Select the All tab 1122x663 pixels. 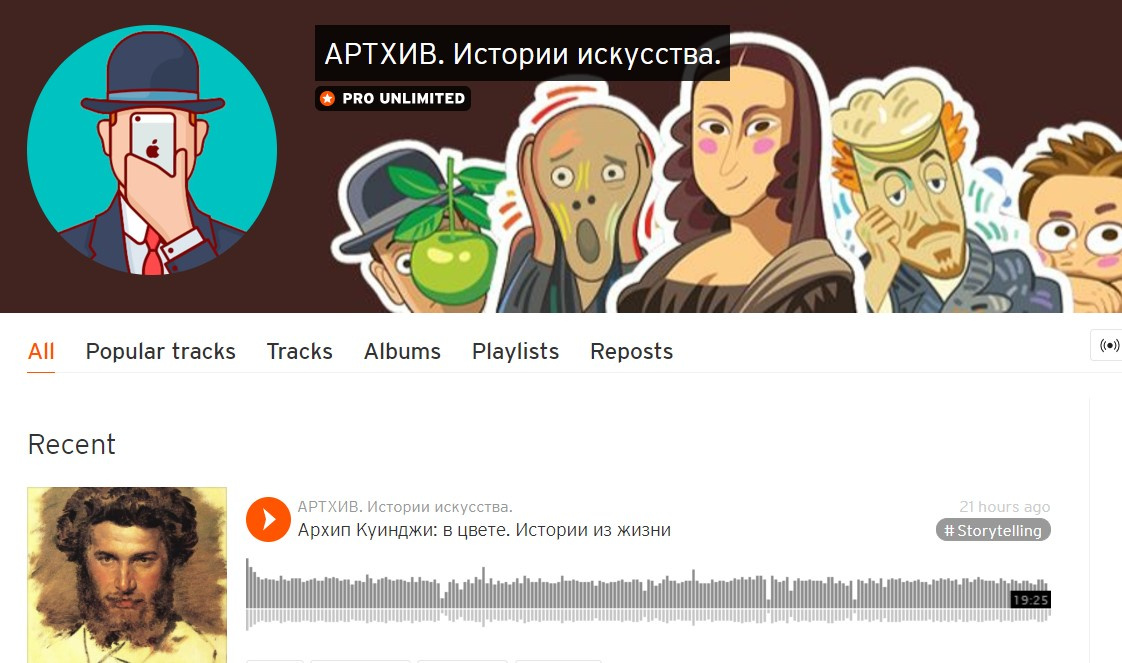(41, 351)
